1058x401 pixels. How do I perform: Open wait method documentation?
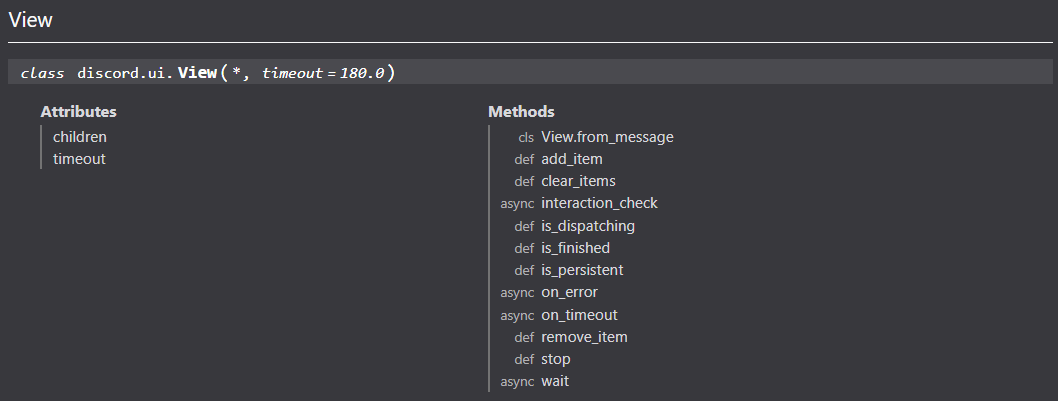[x=555, y=381]
